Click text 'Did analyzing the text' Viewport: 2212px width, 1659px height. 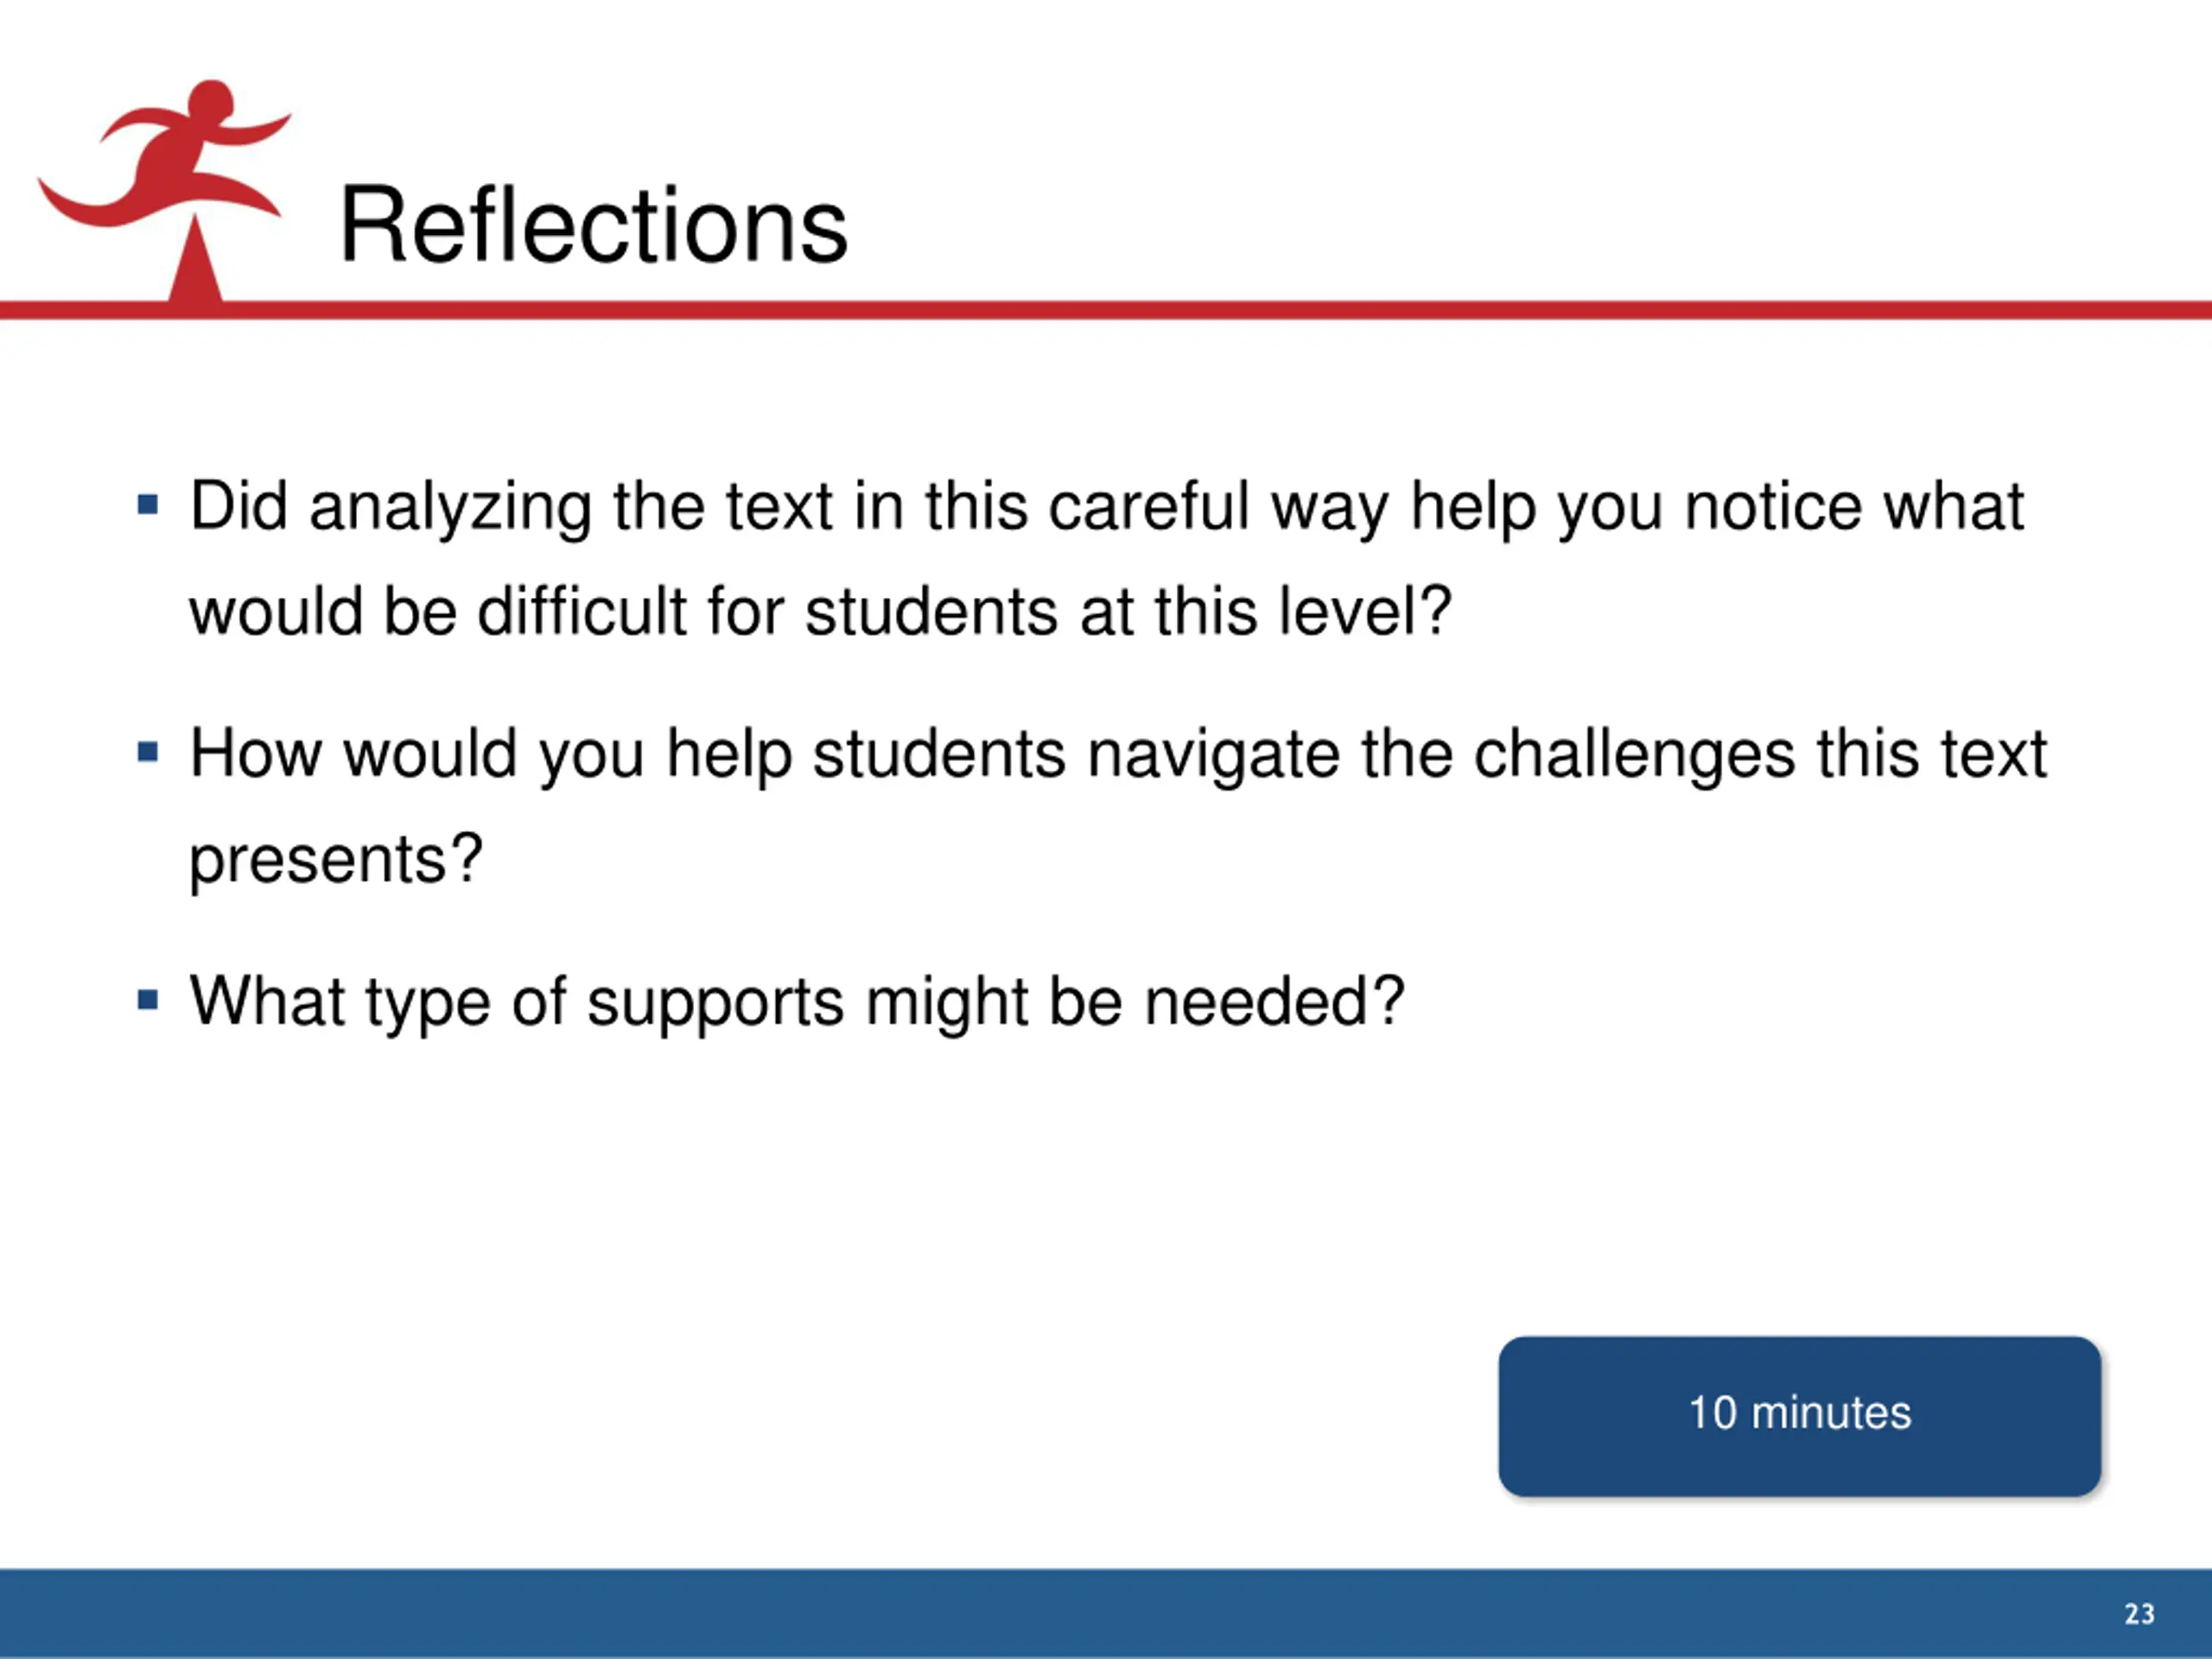tap(510, 508)
